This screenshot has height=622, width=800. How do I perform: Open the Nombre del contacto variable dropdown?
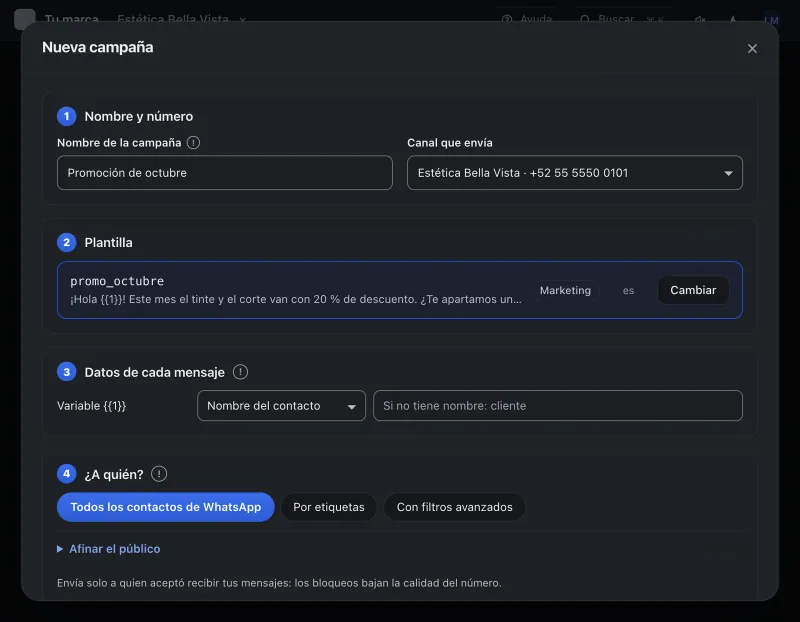click(x=281, y=406)
